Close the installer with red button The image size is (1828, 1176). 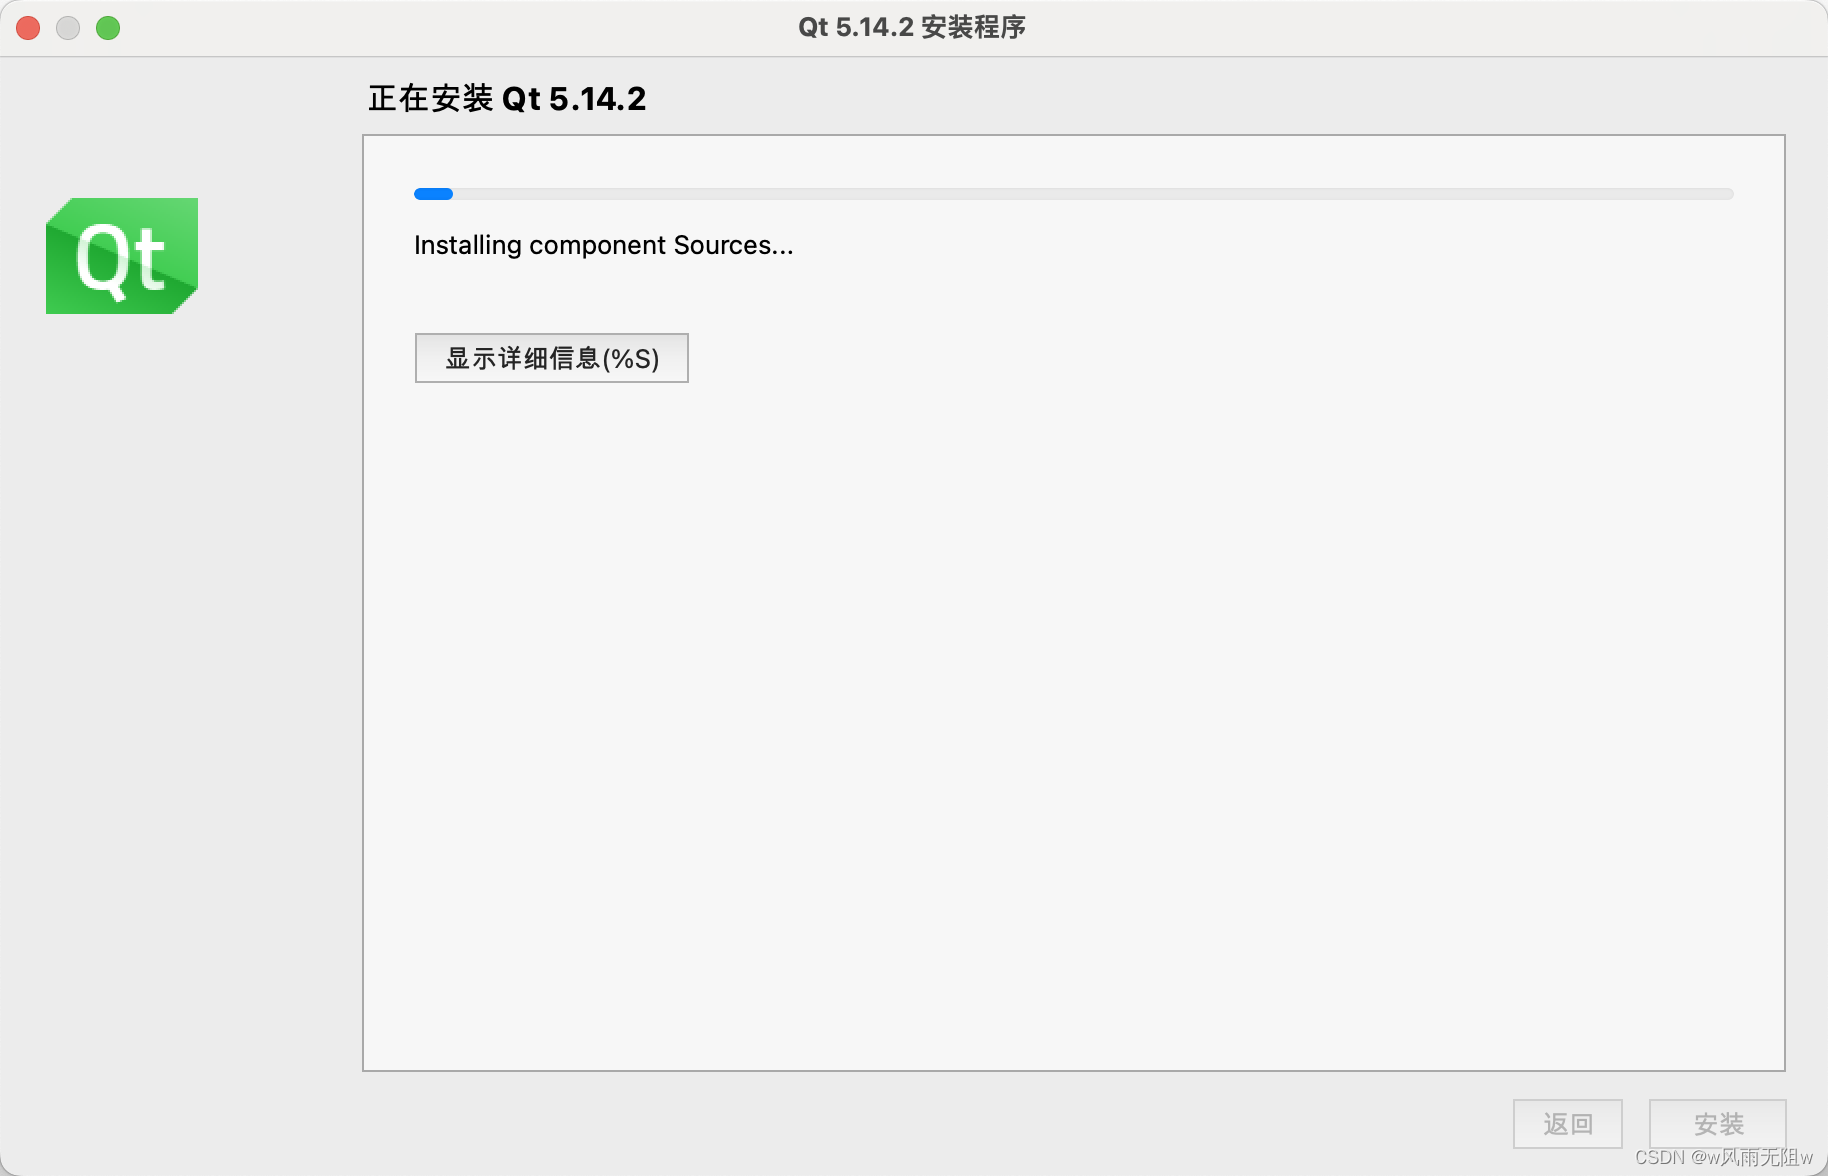coord(28,28)
